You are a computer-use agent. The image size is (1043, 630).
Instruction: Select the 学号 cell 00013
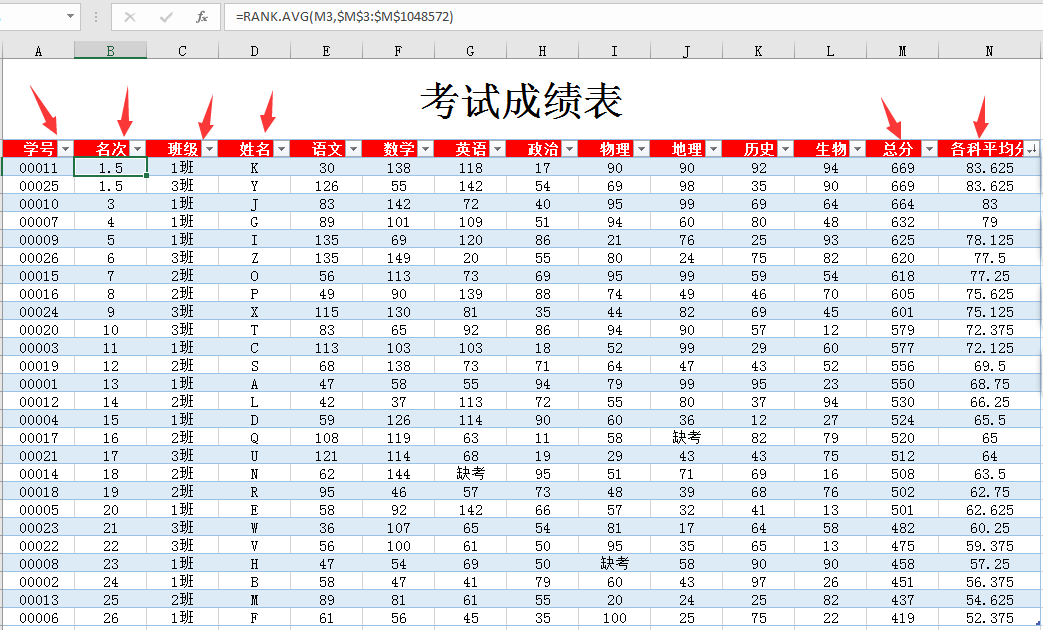tap(38, 599)
